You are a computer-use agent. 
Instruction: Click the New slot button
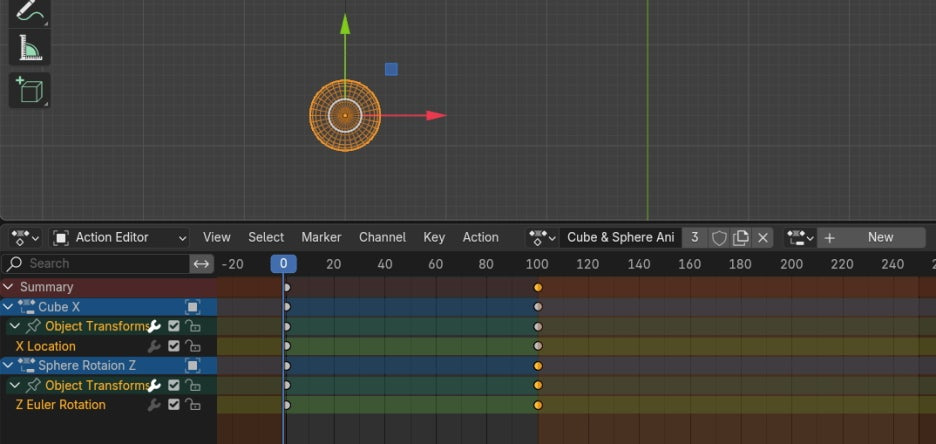pos(872,238)
